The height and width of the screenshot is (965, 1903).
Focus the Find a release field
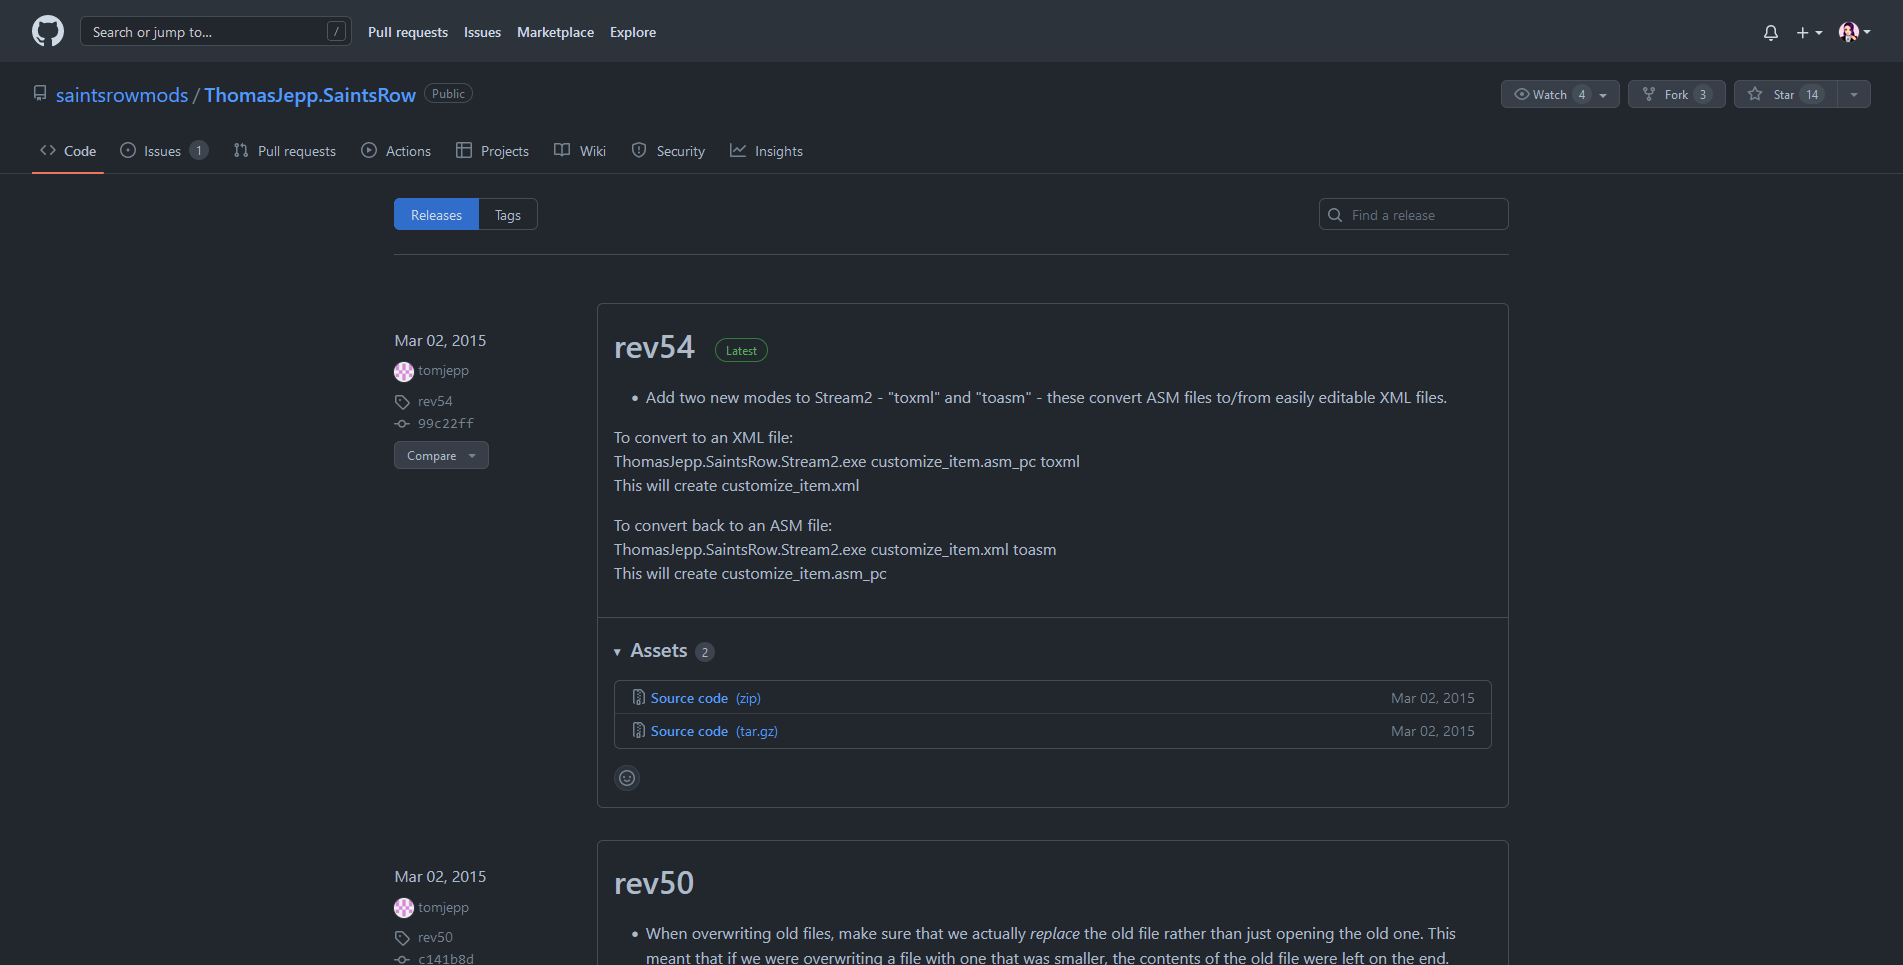coord(1413,214)
